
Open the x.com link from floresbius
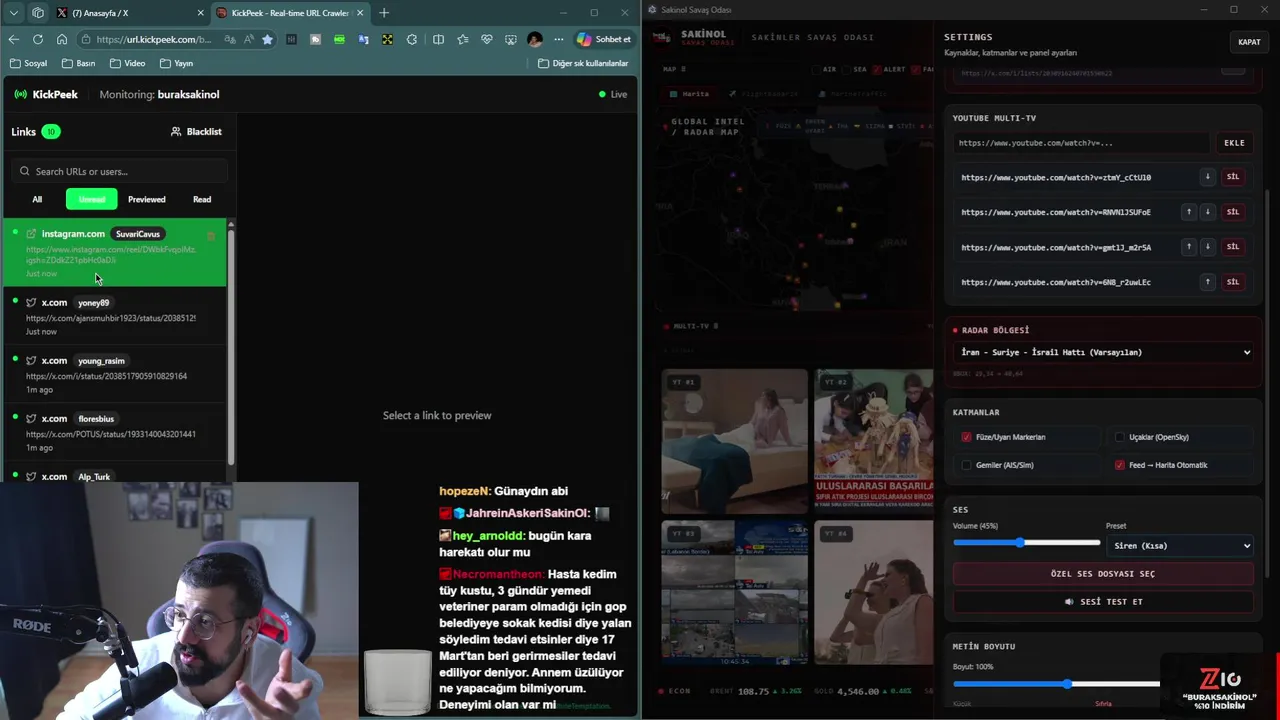pos(114,432)
